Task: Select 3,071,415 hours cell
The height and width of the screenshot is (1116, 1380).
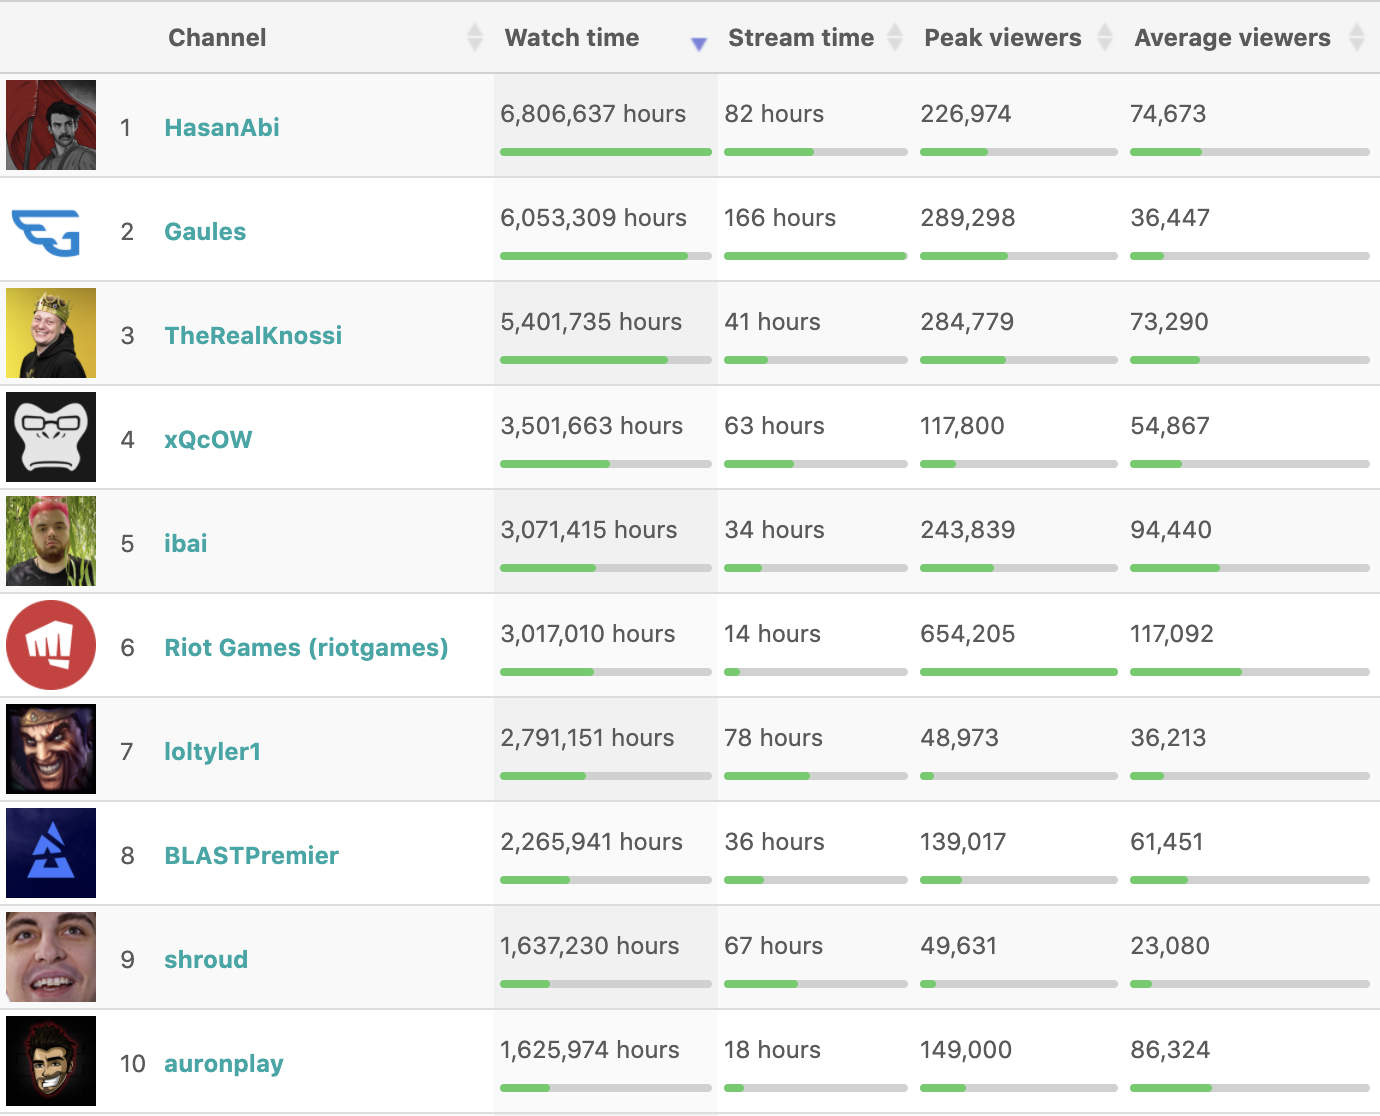Action: (x=589, y=530)
